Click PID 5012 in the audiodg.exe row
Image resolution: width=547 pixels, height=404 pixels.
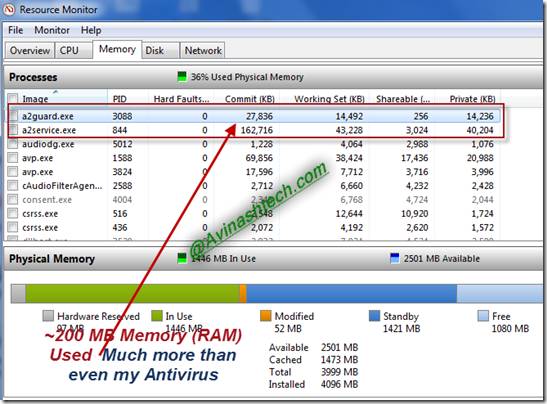tap(122, 144)
